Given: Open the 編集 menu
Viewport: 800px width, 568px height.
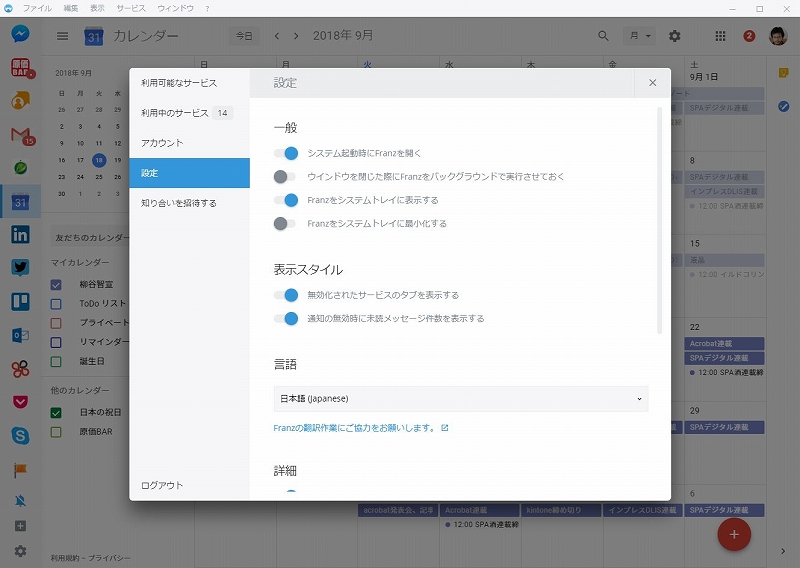Looking at the screenshot, I should coord(71,8).
